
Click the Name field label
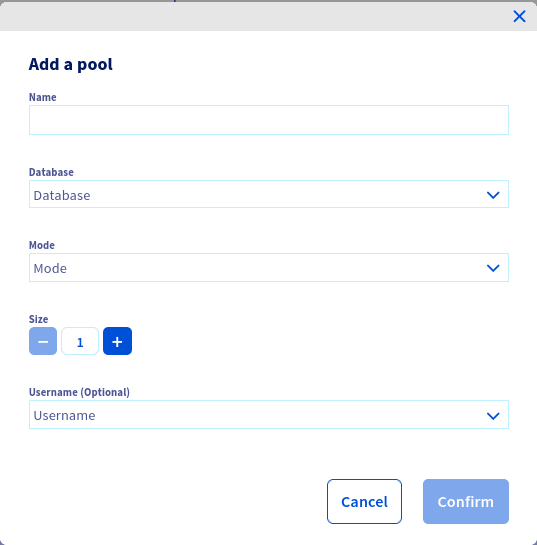click(42, 97)
